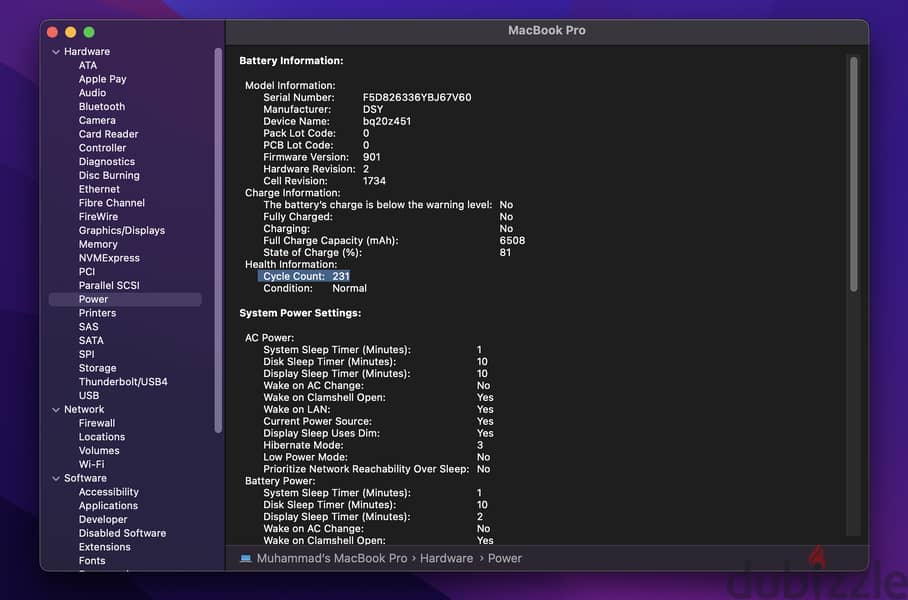
Task: Select PCI in the sidebar
Action: (x=87, y=272)
